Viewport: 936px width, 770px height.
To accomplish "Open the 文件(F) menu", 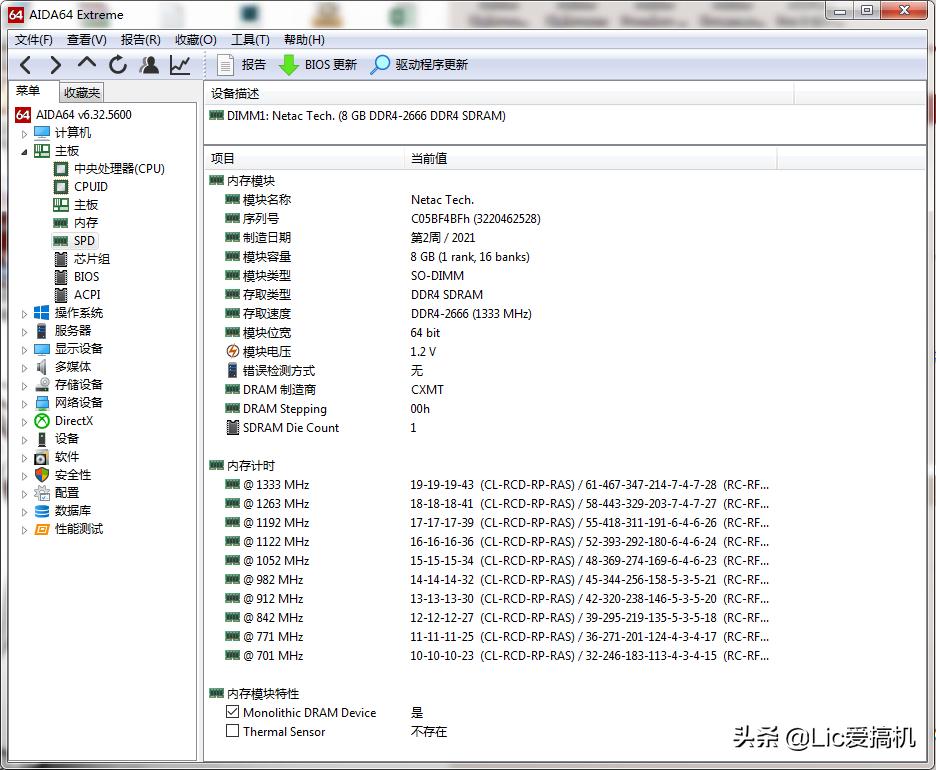I will (33, 39).
